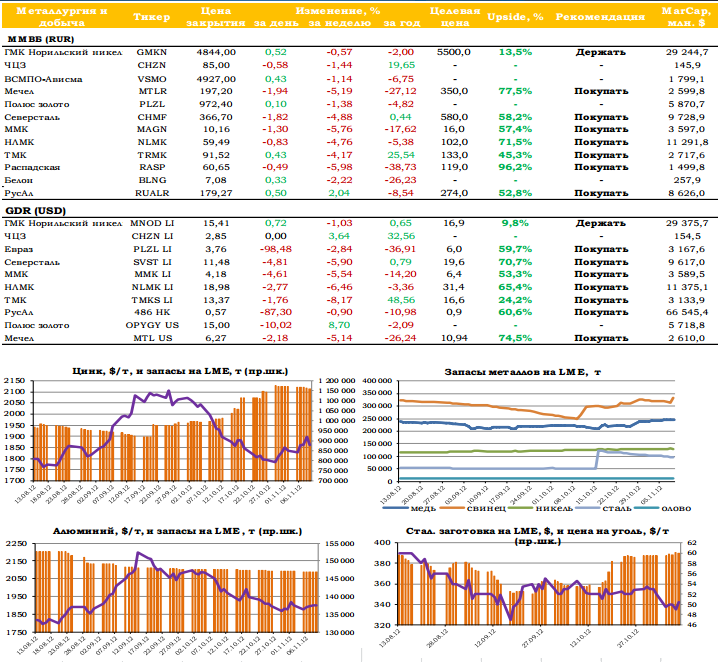Click the OPYGY US ticker cell
Image resolution: width=718 pixels, height=670 pixels.
click(x=152, y=325)
